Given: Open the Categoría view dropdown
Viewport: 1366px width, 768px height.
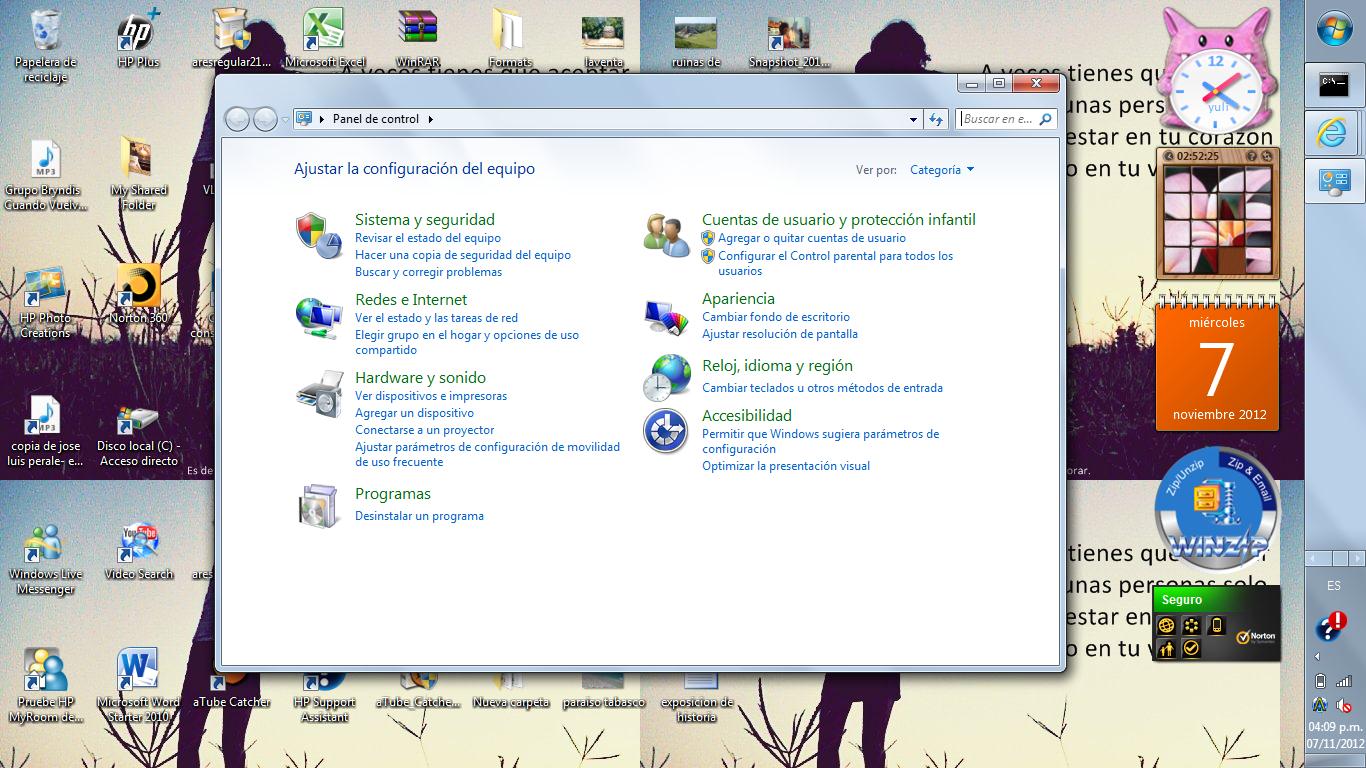Looking at the screenshot, I should click(x=940, y=170).
